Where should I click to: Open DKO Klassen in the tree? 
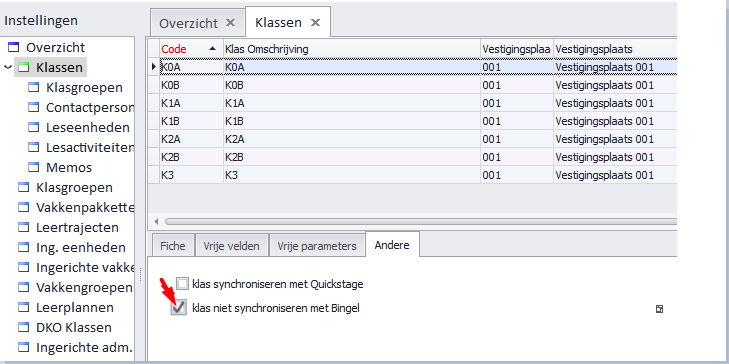point(73,327)
